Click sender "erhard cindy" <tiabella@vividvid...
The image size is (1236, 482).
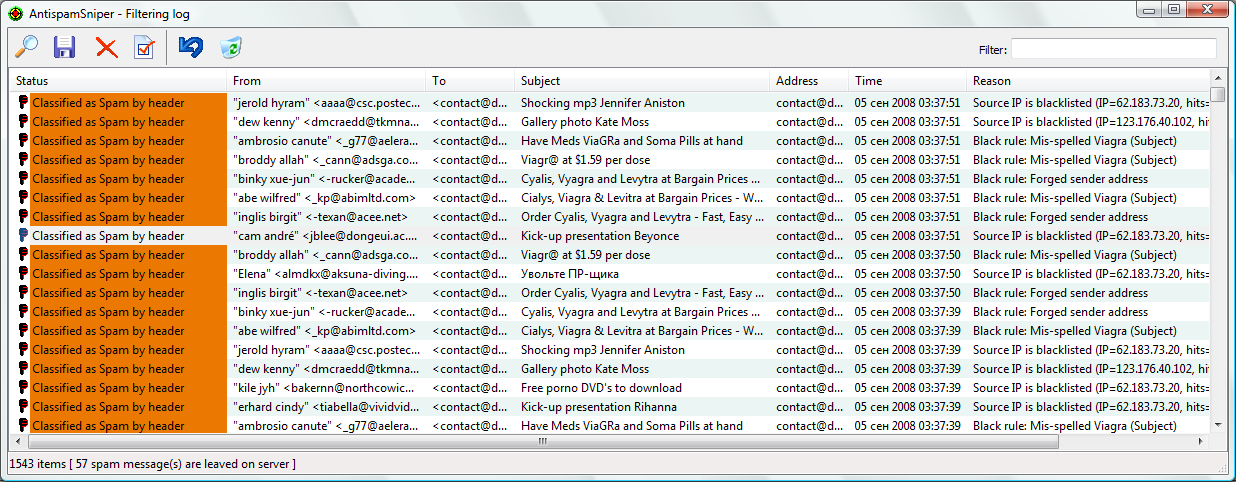327,407
